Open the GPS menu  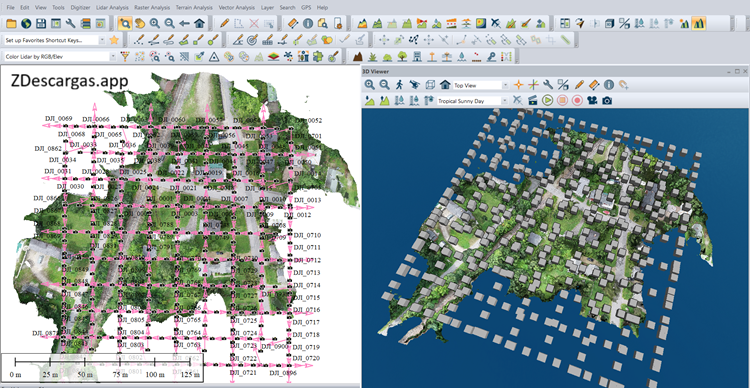[306, 8]
